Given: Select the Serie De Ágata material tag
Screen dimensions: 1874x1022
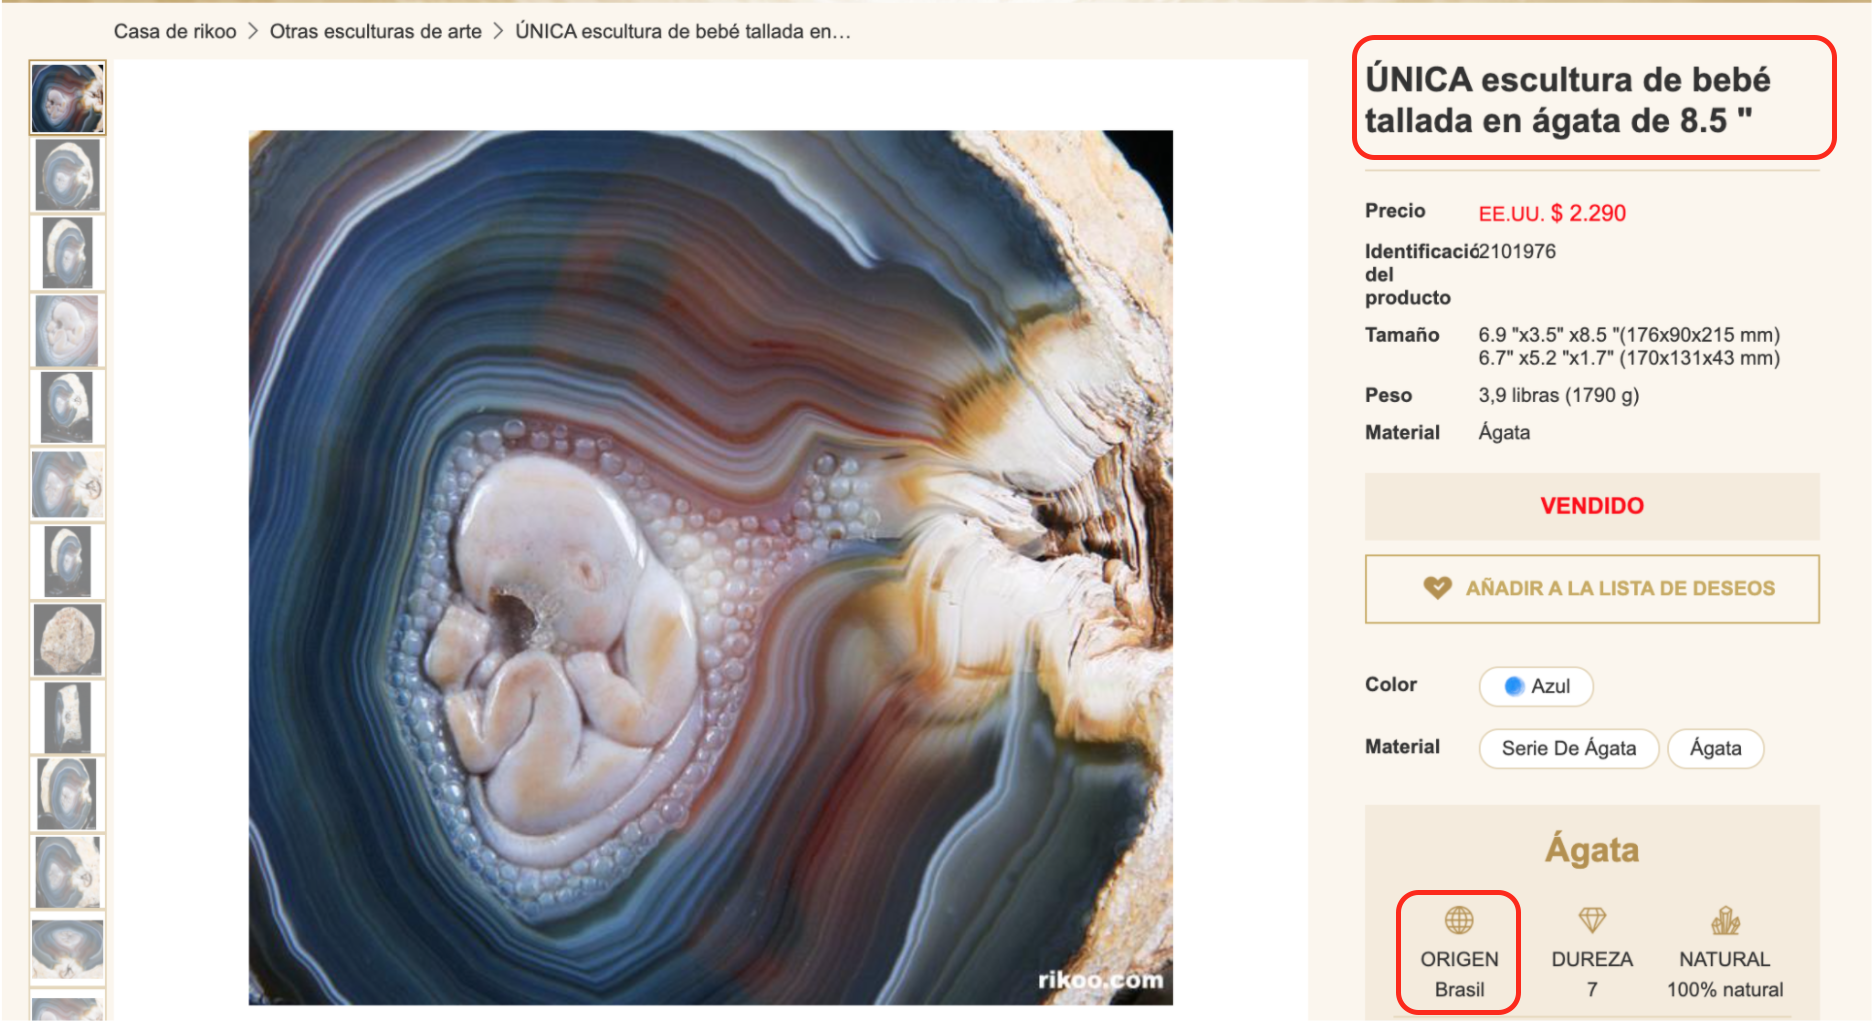Looking at the screenshot, I should [x=1569, y=748].
